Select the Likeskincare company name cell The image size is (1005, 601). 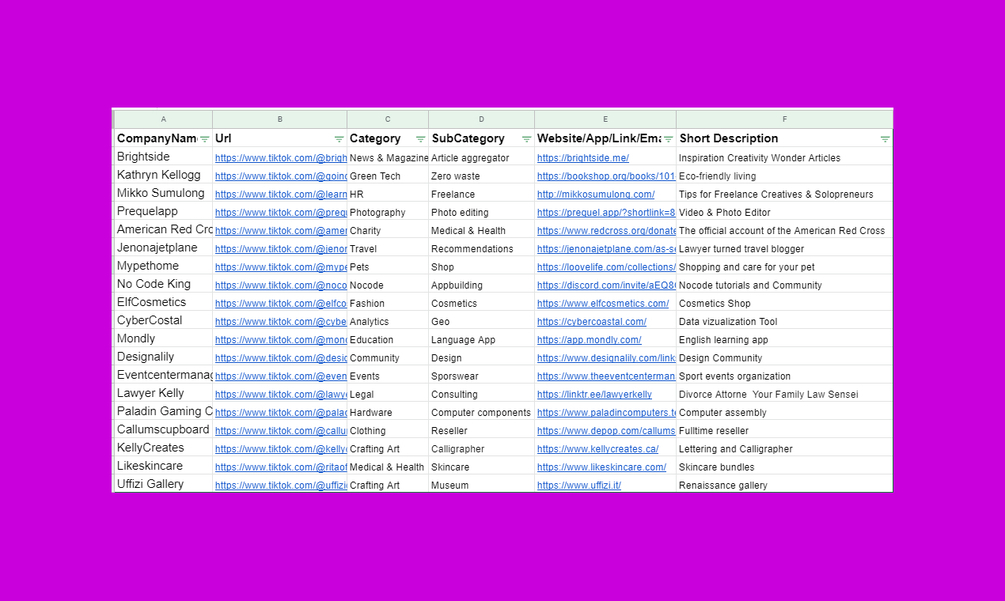tap(163, 466)
